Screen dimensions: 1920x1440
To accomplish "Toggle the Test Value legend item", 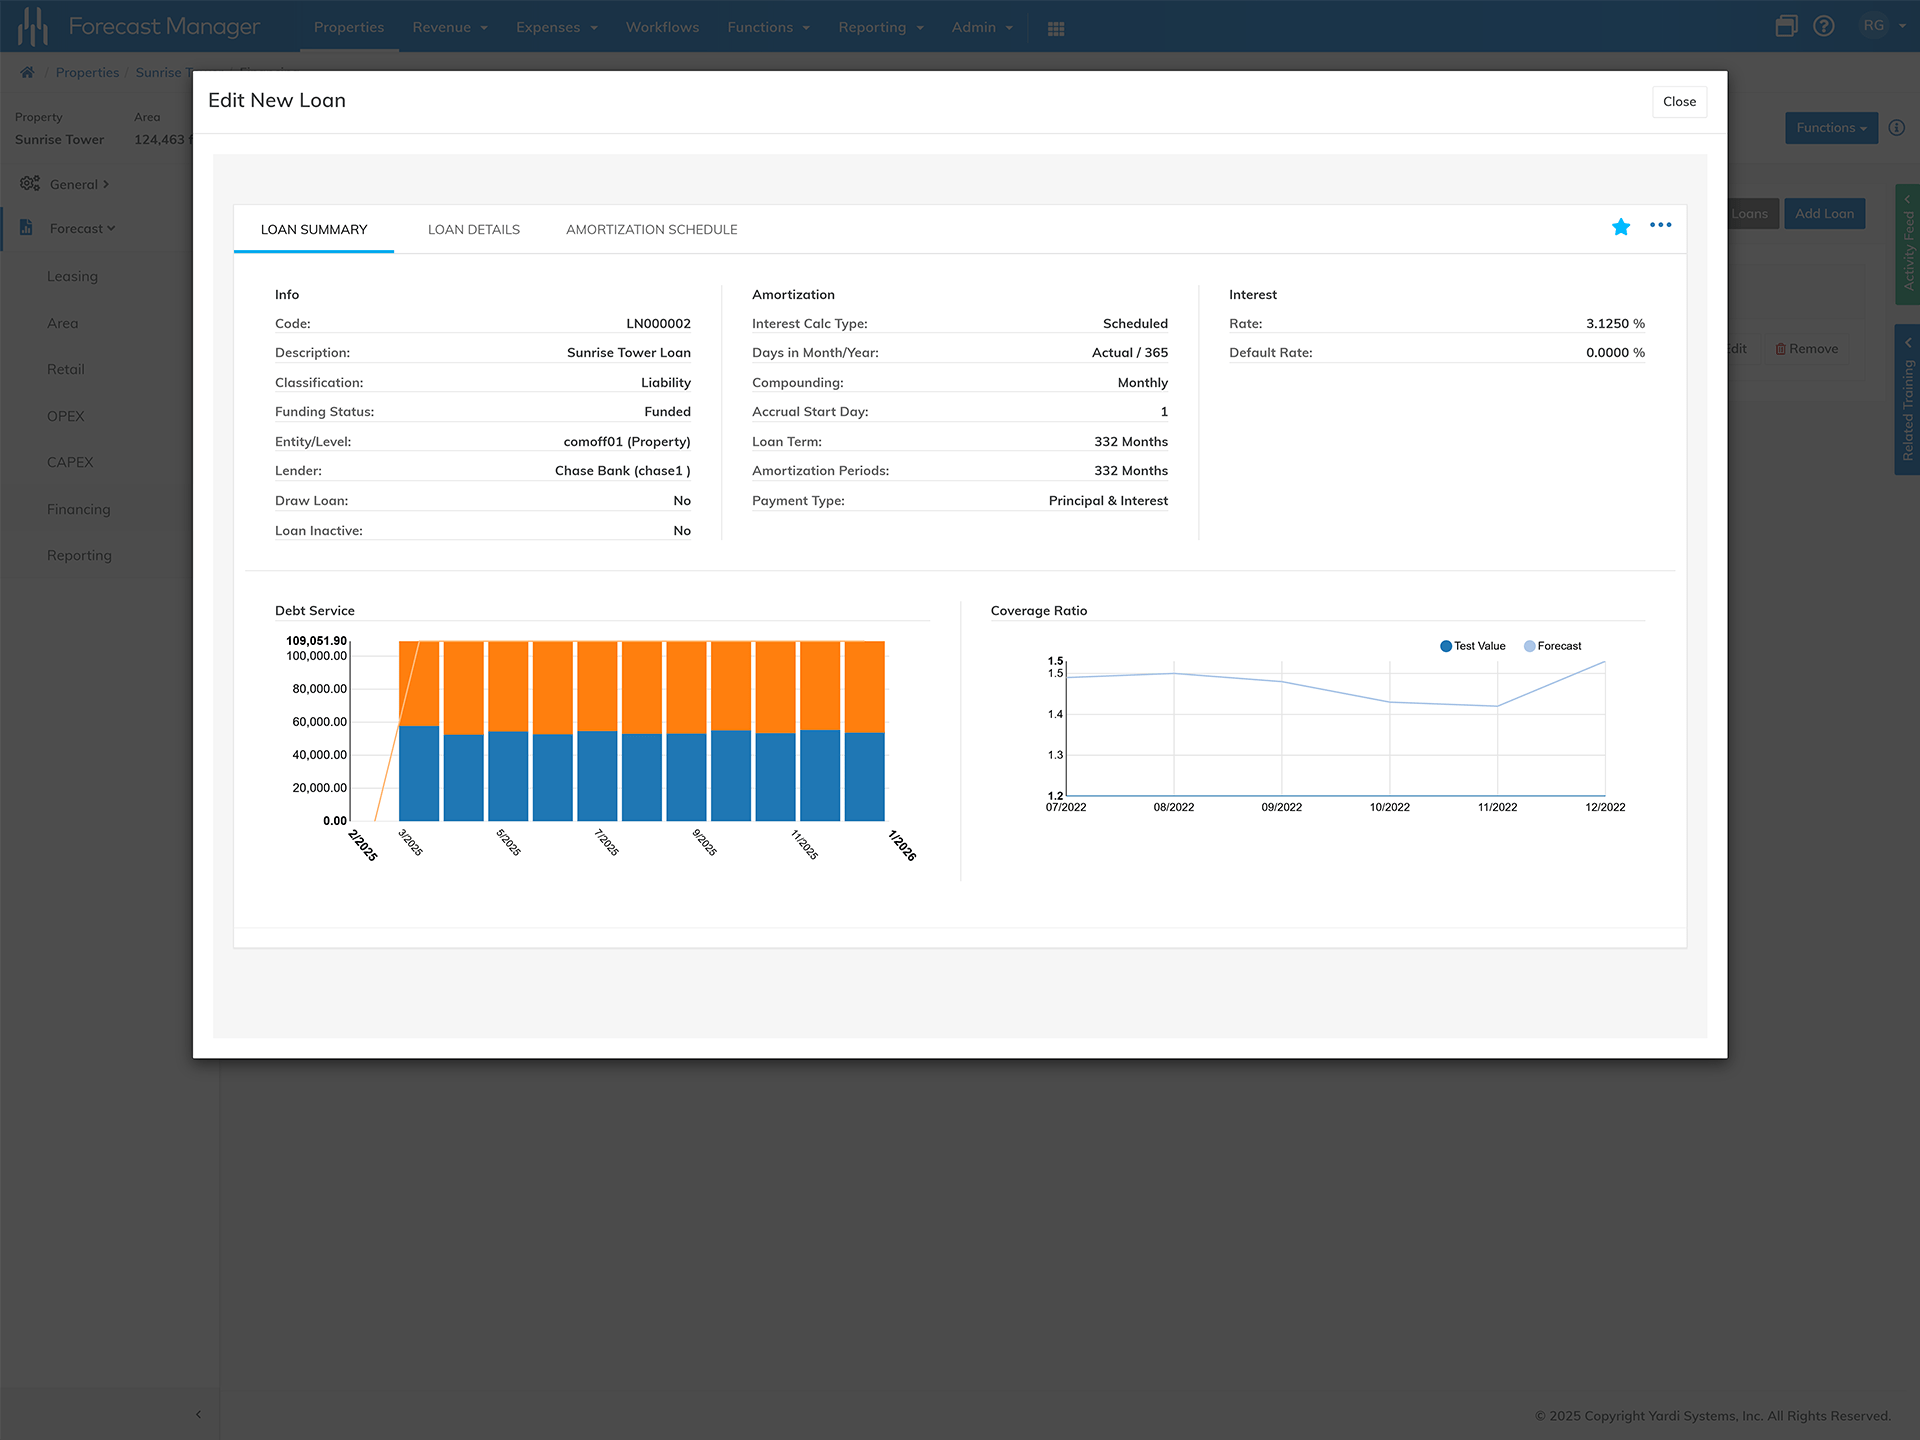I will pos(1472,646).
